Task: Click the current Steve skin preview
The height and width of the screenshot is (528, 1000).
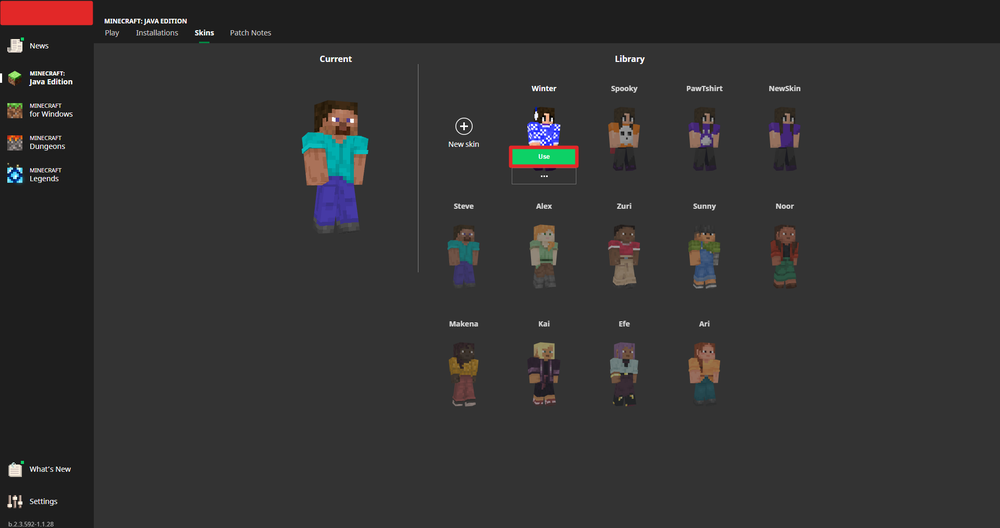Action: tap(335, 165)
